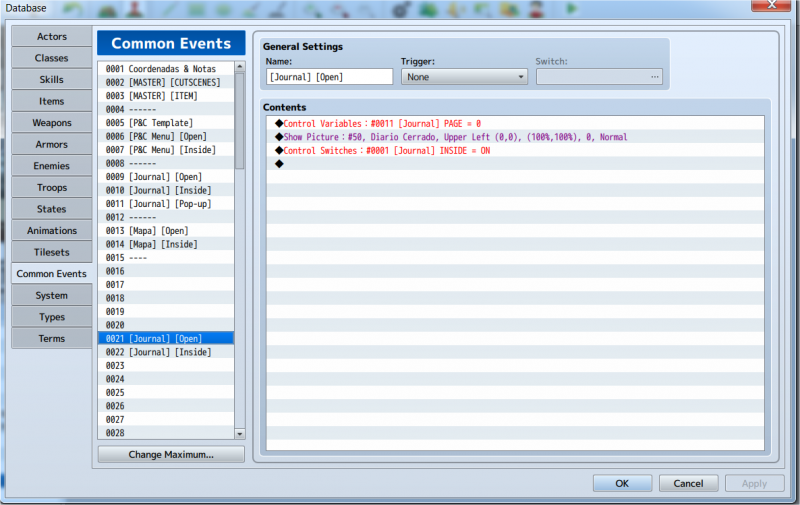Select empty event 0018
Viewport: 800px width, 505px height.
click(x=166, y=298)
